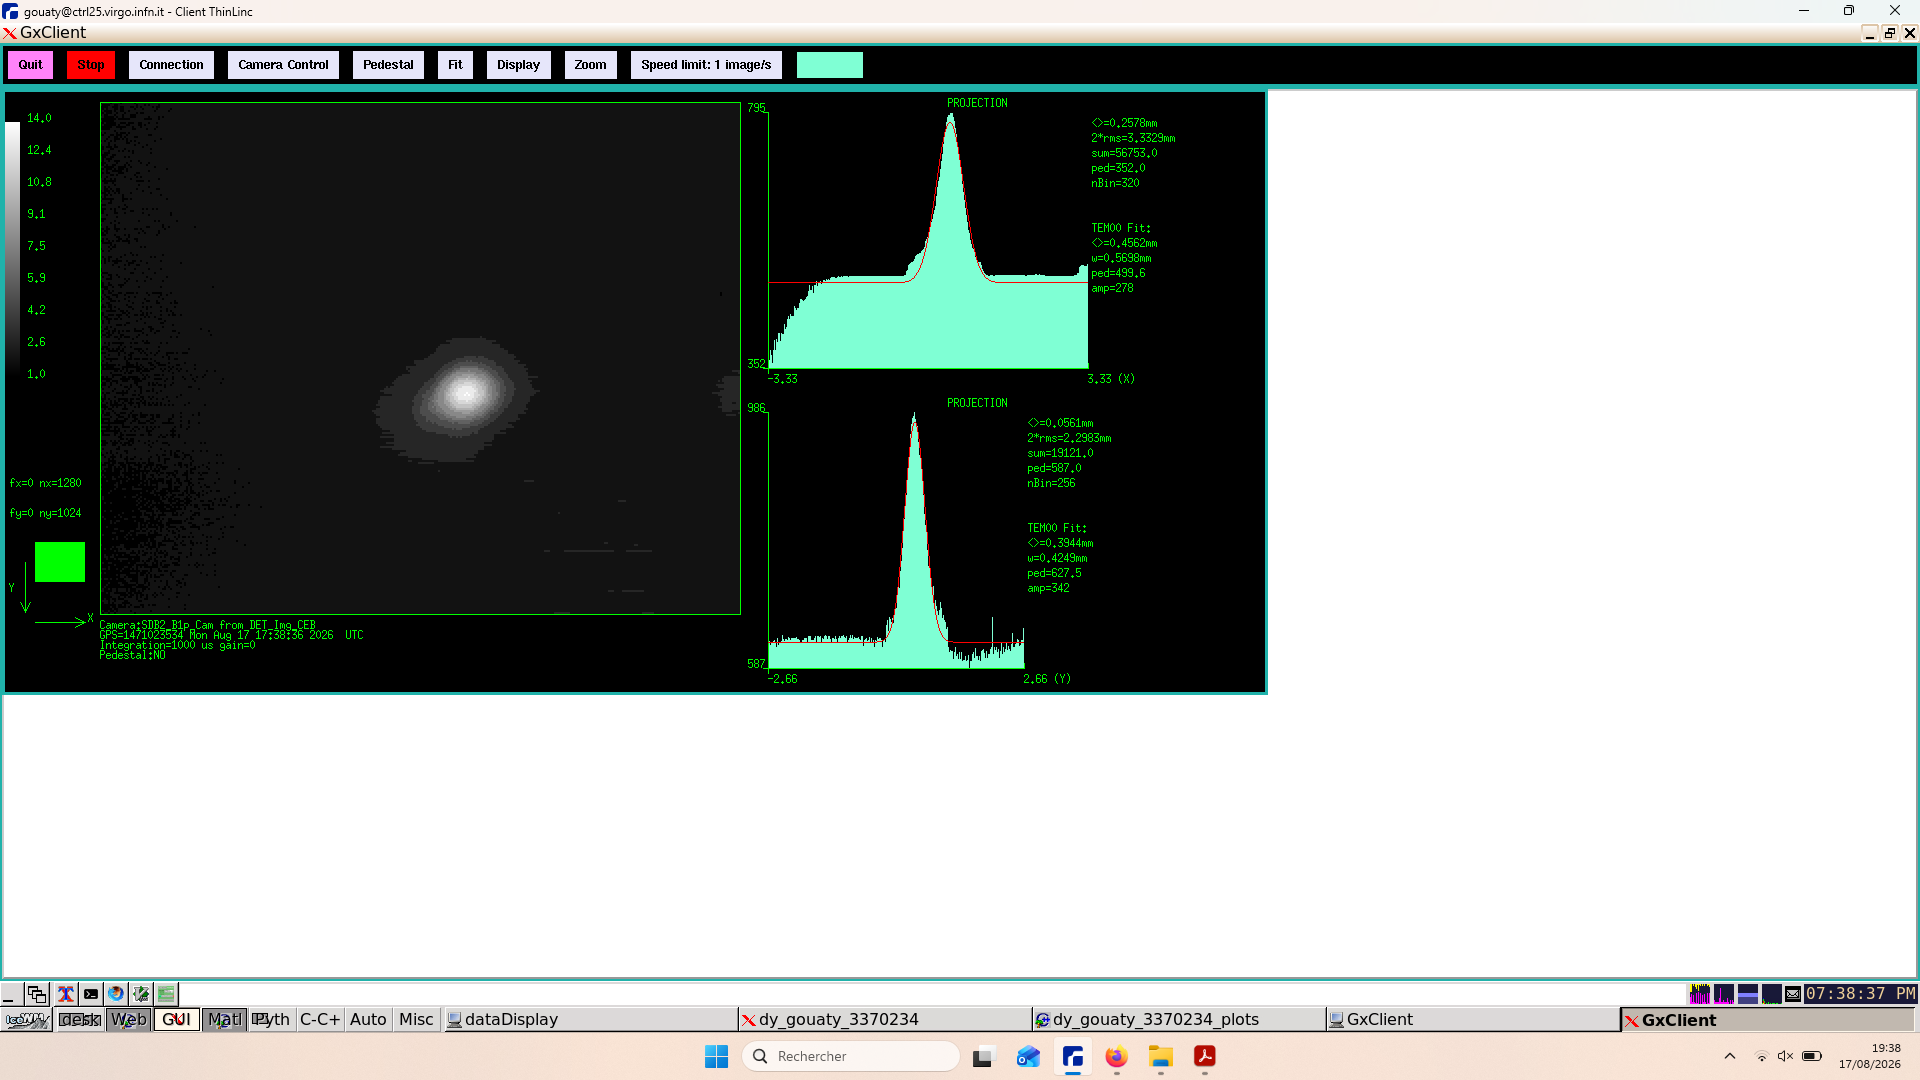
Task: Click the Wi-Fi network tray icon
Action: pos(1762,1056)
